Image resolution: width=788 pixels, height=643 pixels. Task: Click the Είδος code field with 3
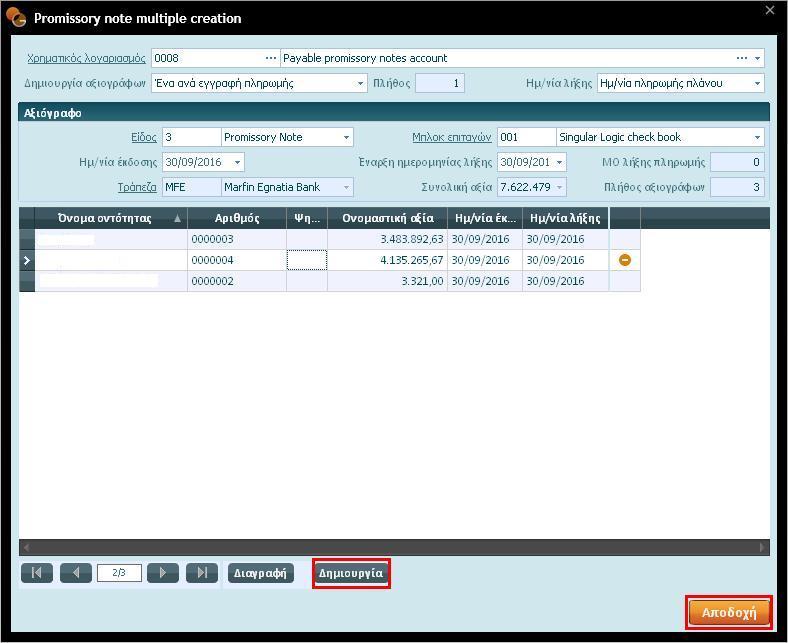[x=191, y=137]
